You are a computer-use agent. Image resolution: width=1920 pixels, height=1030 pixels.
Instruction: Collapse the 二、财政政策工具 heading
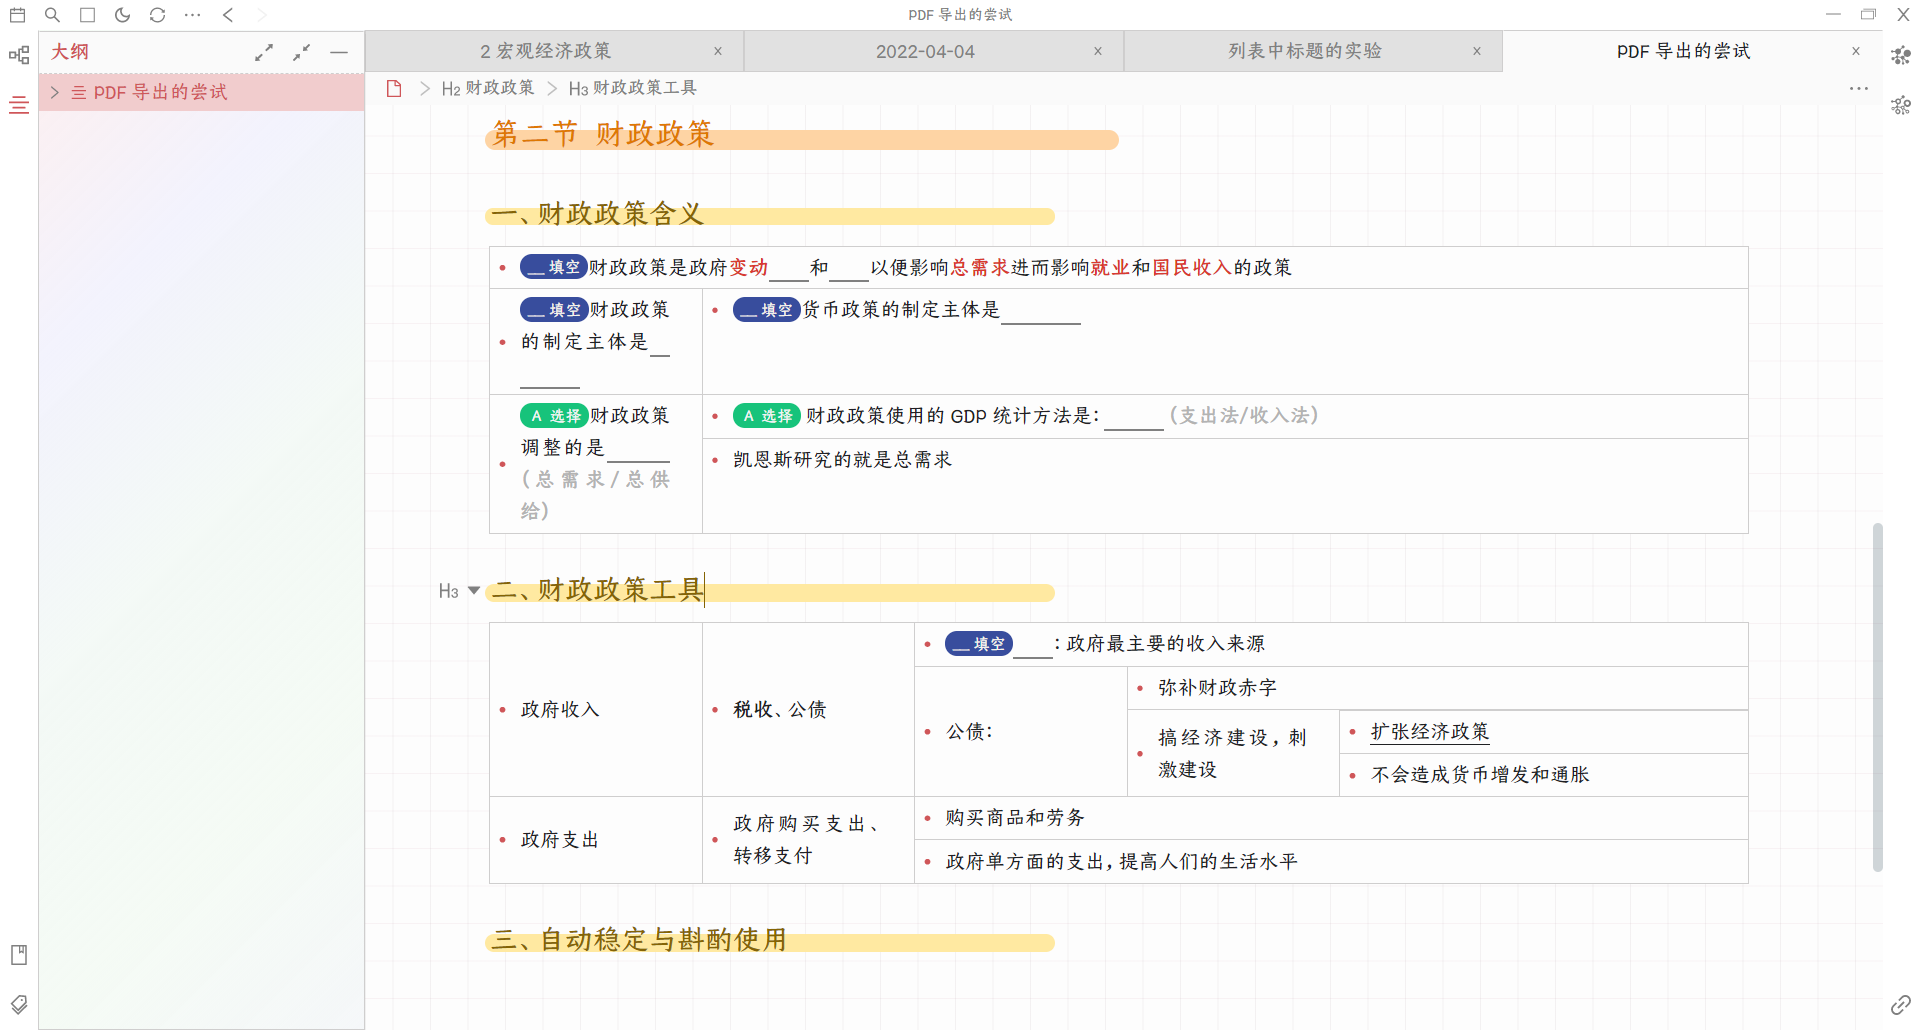pos(474,590)
